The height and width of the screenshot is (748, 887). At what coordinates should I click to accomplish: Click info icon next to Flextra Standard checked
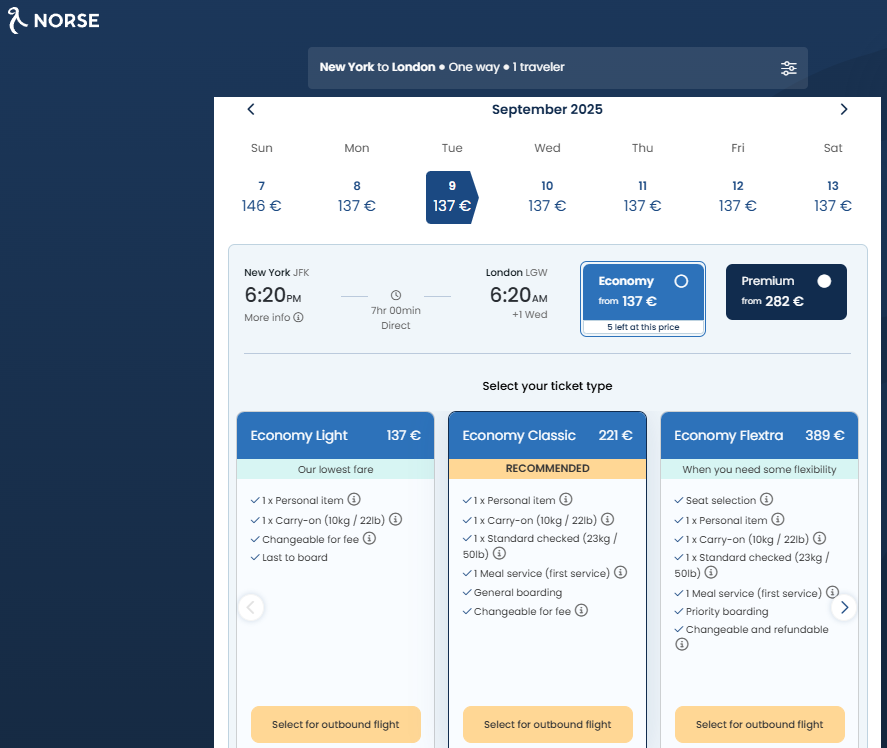[711, 572]
